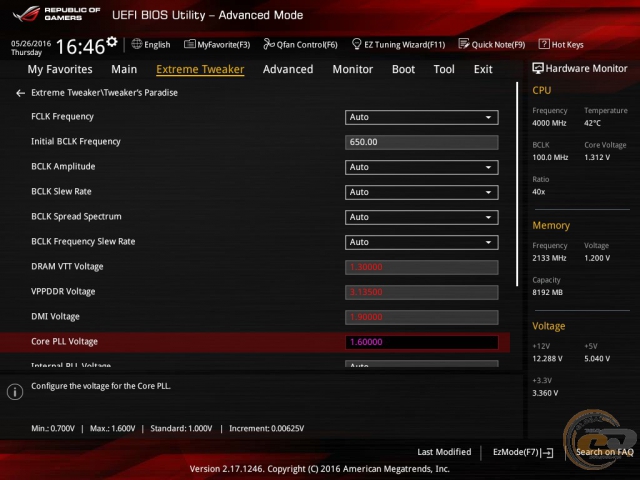Viewport: 640px width, 480px height.
Task: Click Search on FAQ
Action: 604,452
